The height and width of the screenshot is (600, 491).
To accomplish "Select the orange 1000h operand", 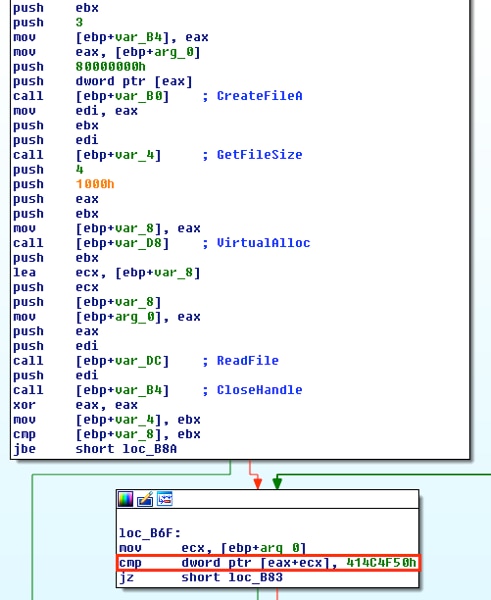I will (95, 184).
